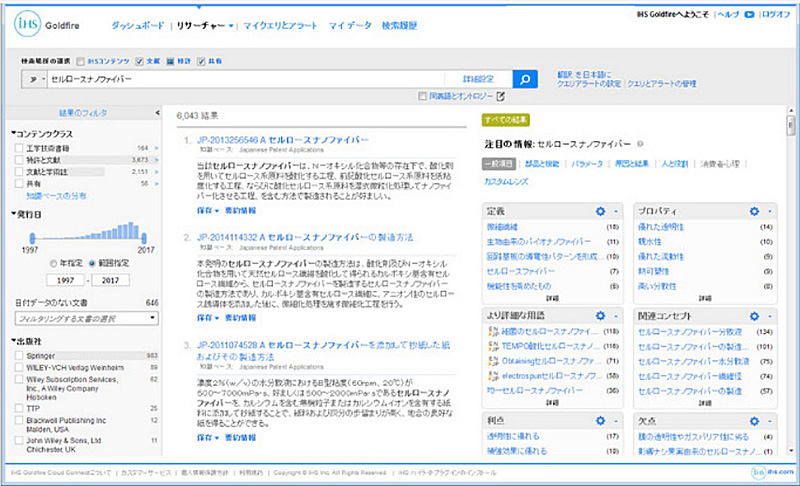
Task: Click the ihs.com logo in footer
Action: [772, 472]
